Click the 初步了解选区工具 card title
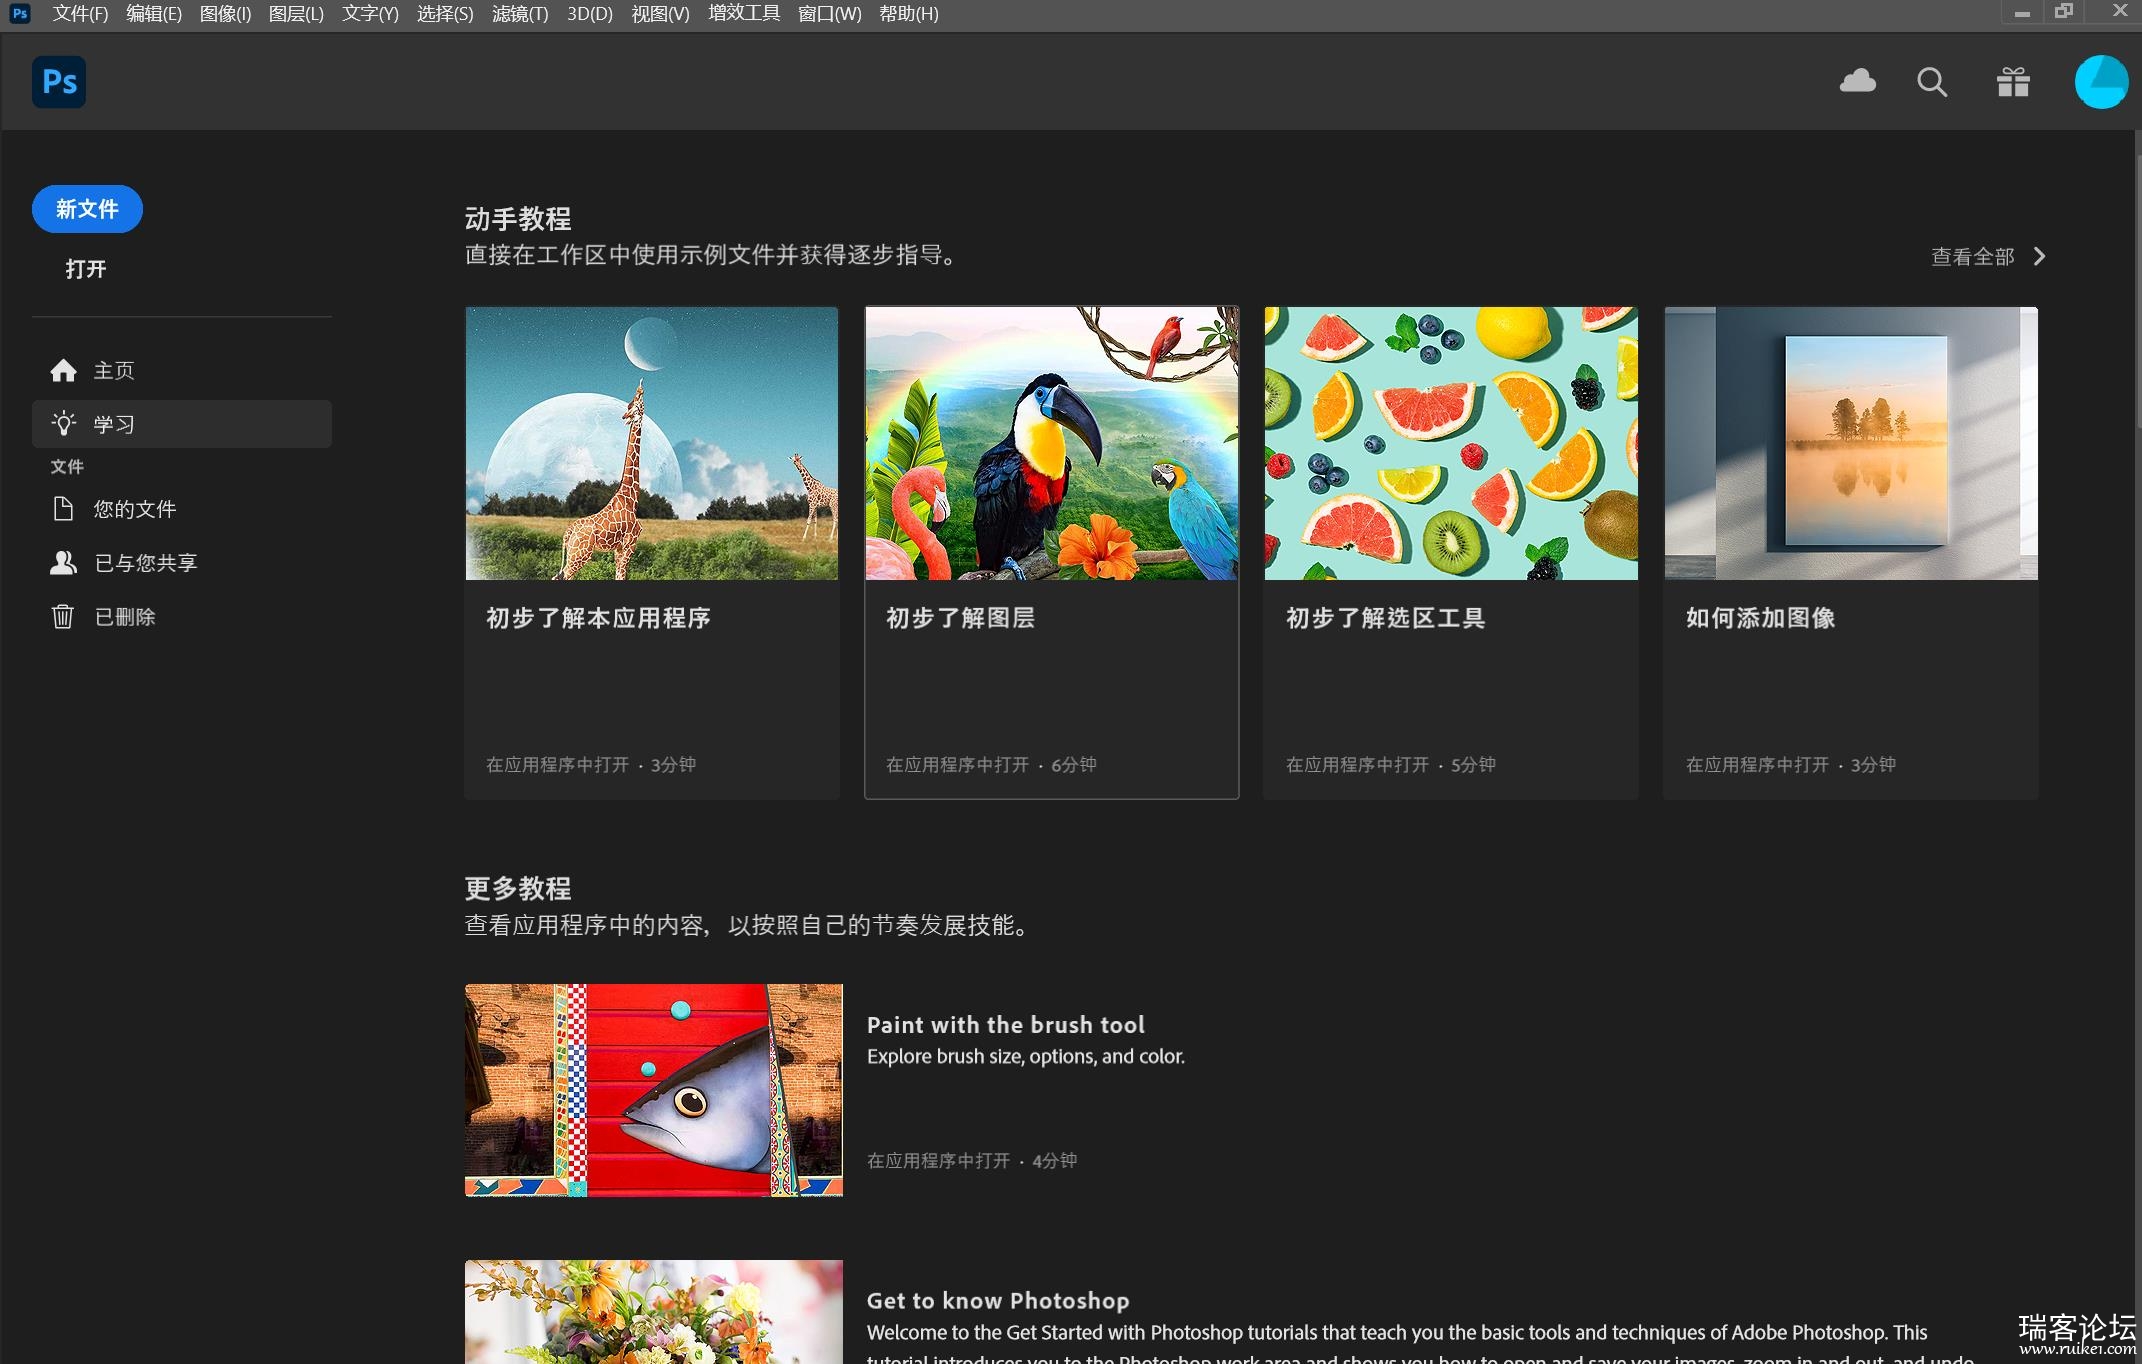2142x1364 pixels. tap(1385, 618)
